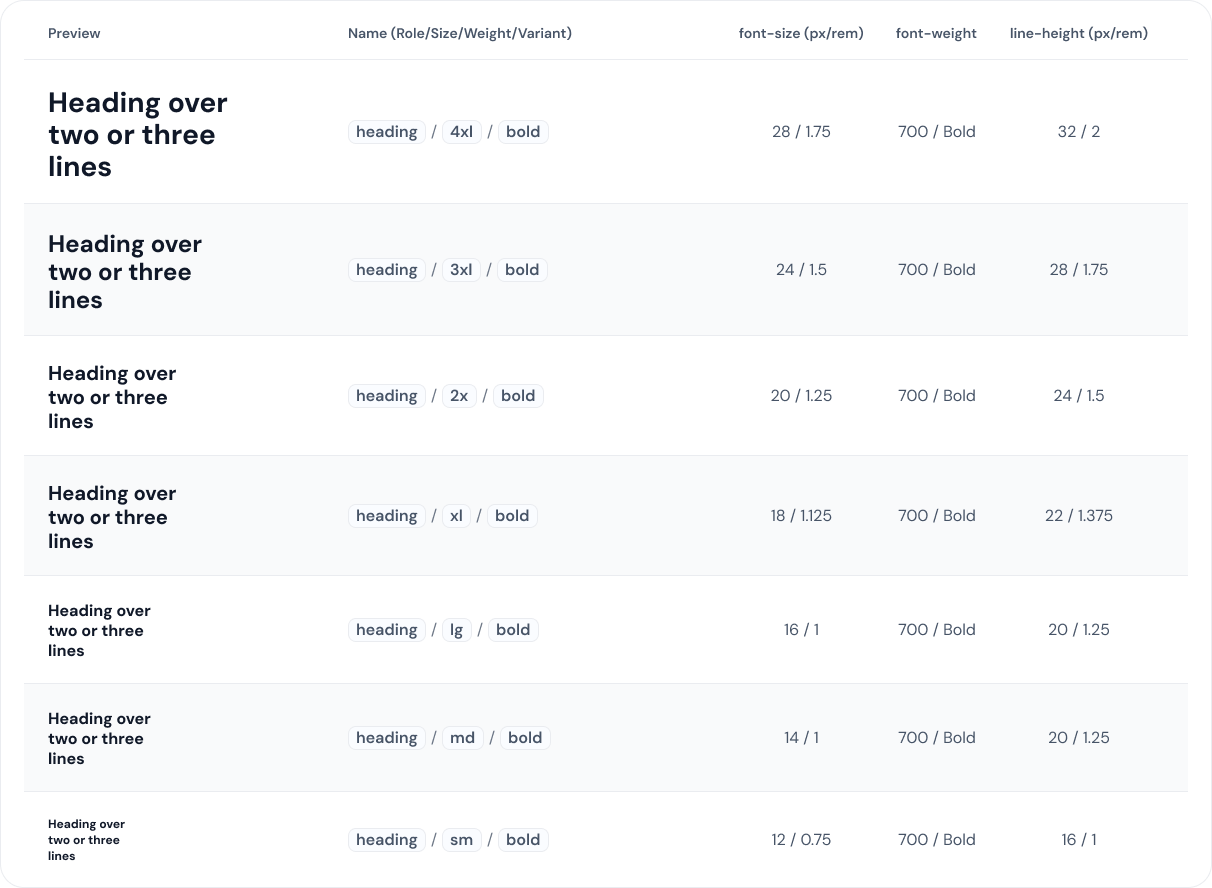Select '700 / Bold' in the lg row
This screenshot has height=888, width=1212.
pyautogui.click(x=936, y=629)
